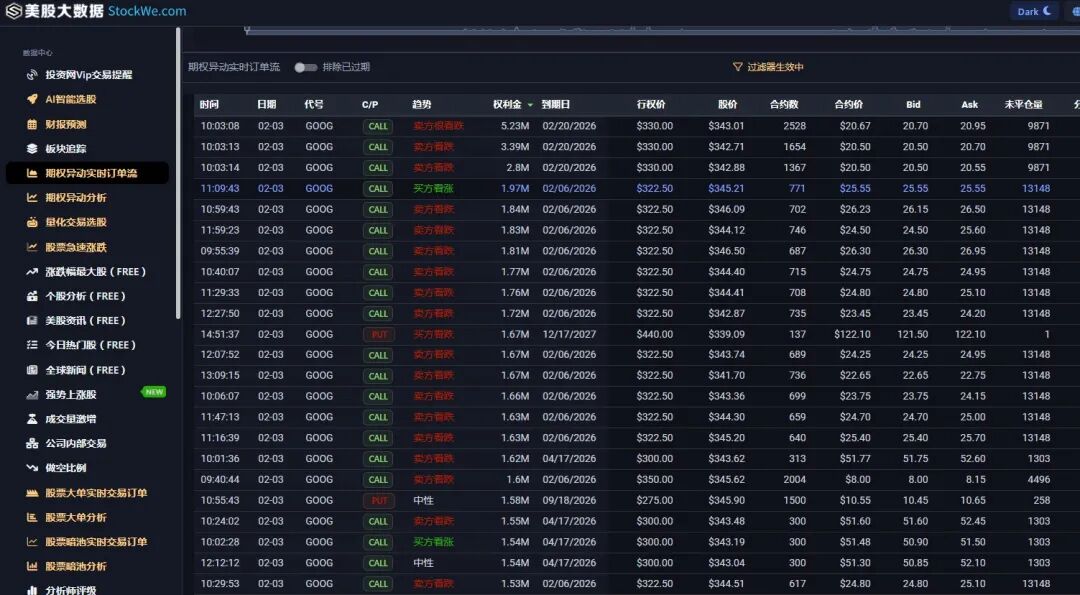Sort by the 合约价 column header
The height and width of the screenshot is (595, 1080).
[x=849, y=105]
